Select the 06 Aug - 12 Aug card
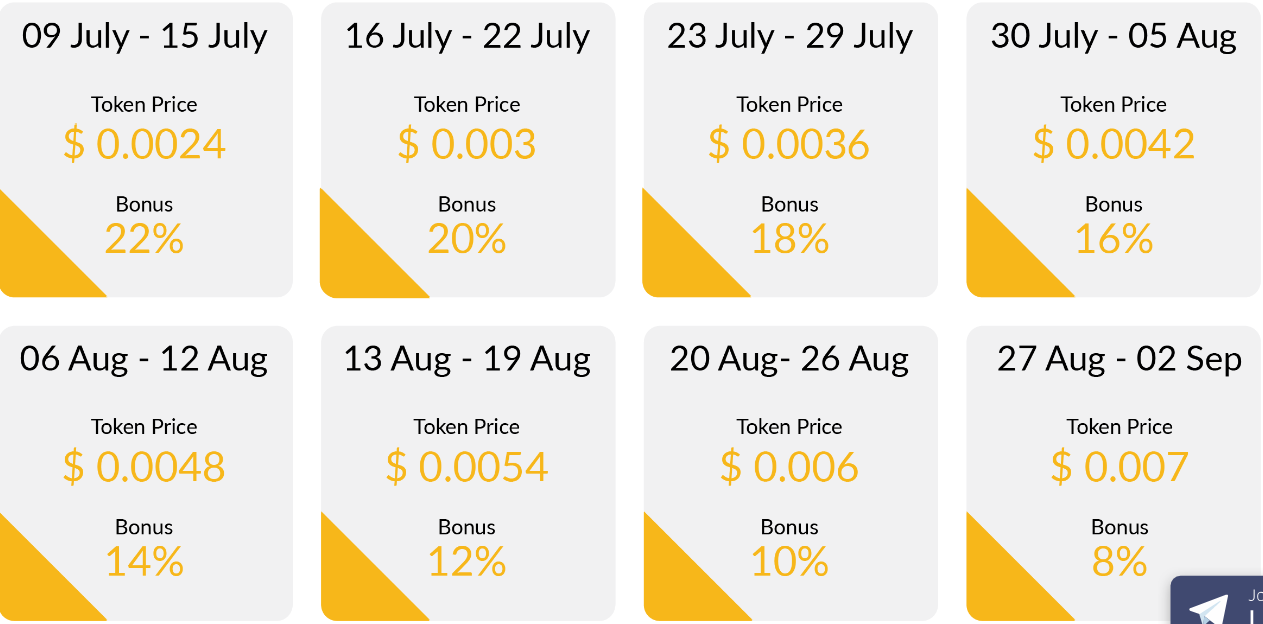This screenshot has width=1263, height=624. 146,473
